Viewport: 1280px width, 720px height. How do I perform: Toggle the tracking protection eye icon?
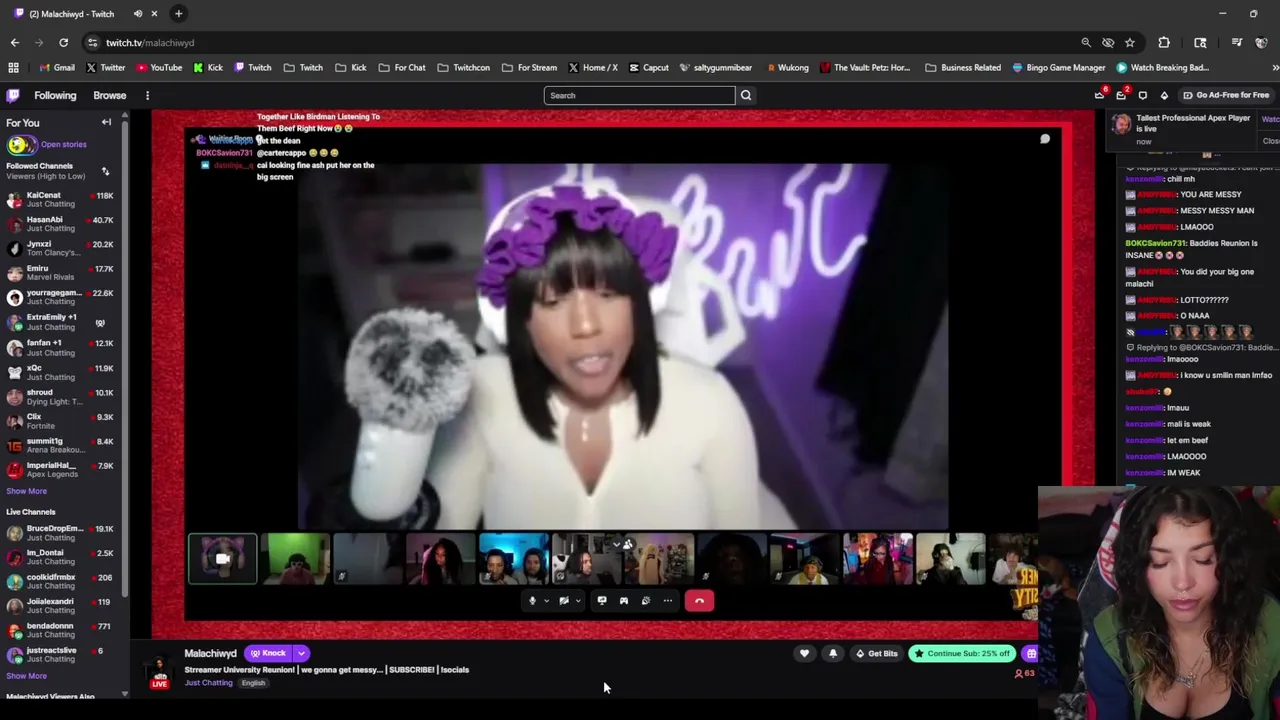click(x=1108, y=43)
